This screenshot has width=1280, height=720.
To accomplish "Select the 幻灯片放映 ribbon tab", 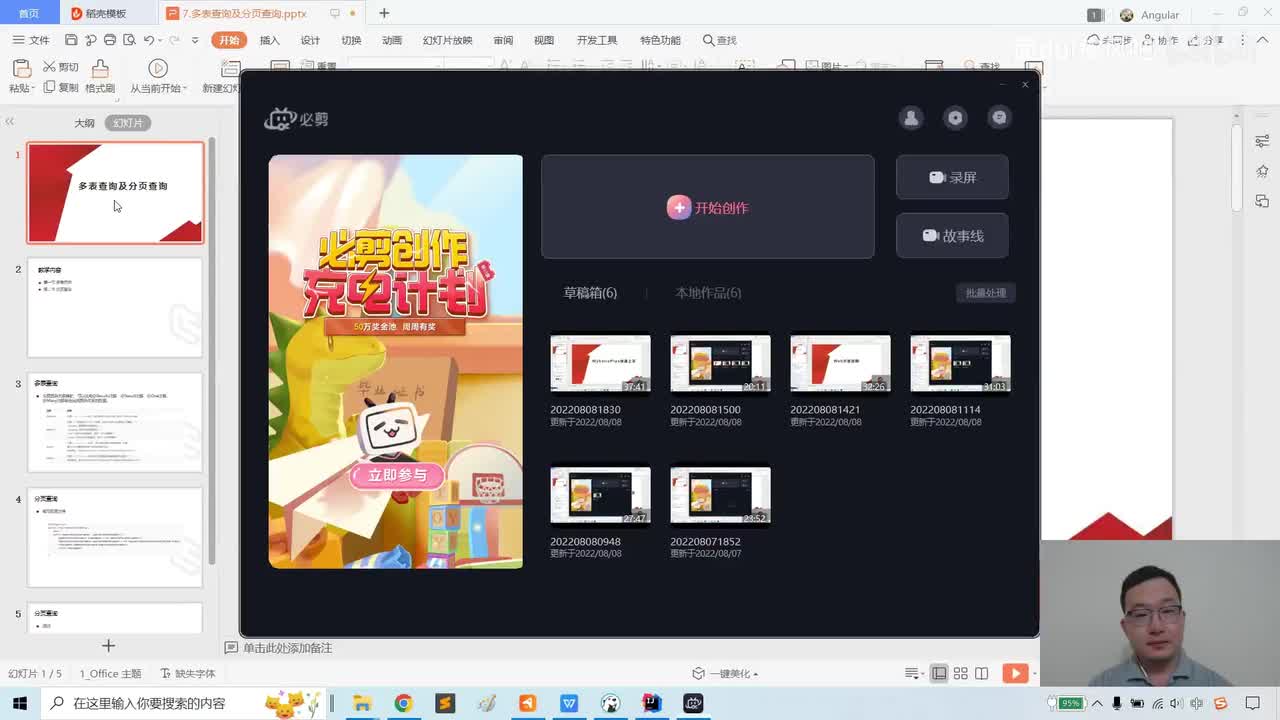I will point(447,40).
